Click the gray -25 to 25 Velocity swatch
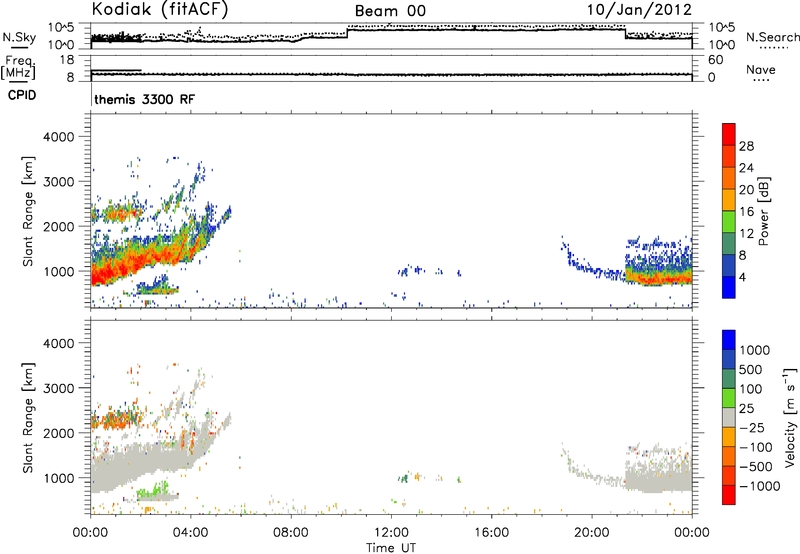Viewport: 800px width, 554px height. click(729, 417)
